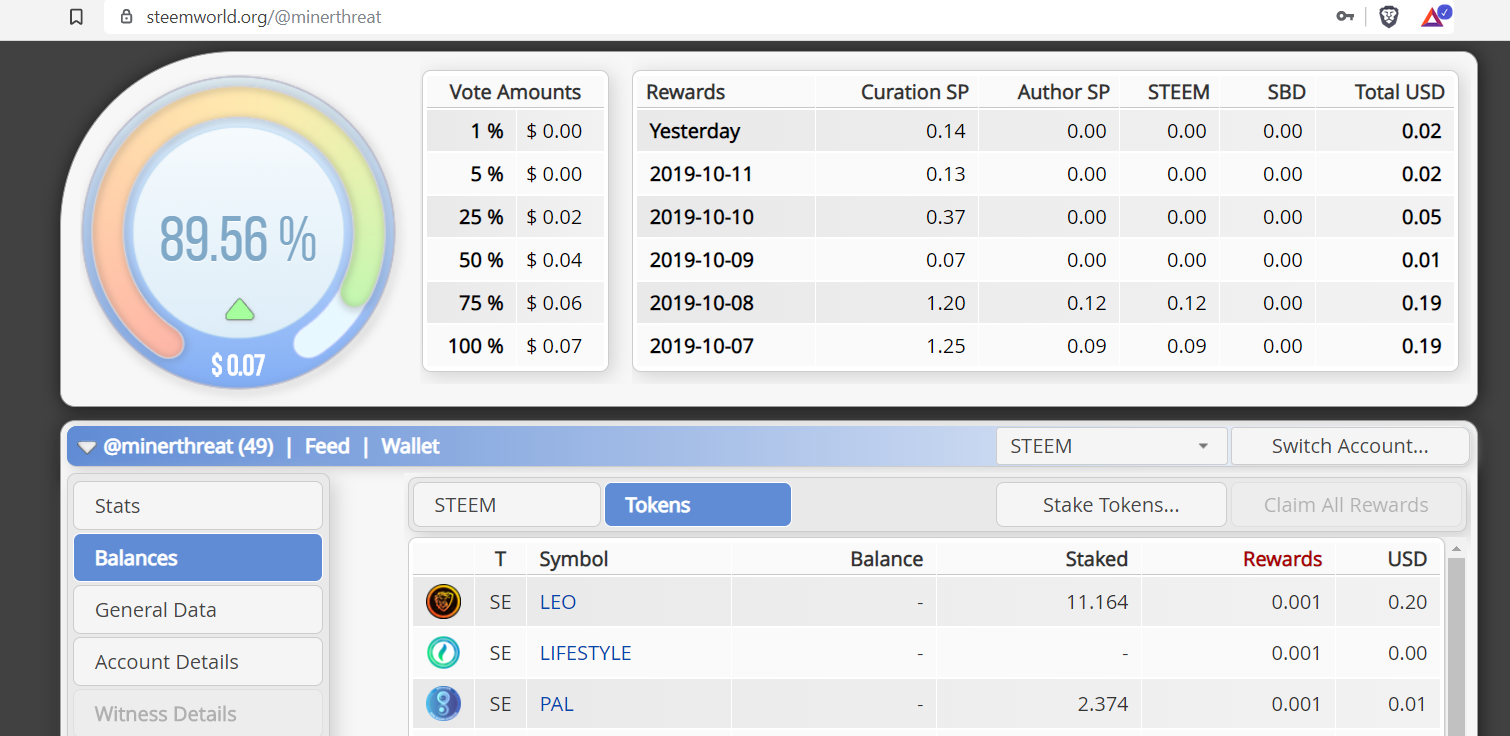Open the LIFESTYLE token symbol link
1510x736 pixels.
click(x=585, y=653)
